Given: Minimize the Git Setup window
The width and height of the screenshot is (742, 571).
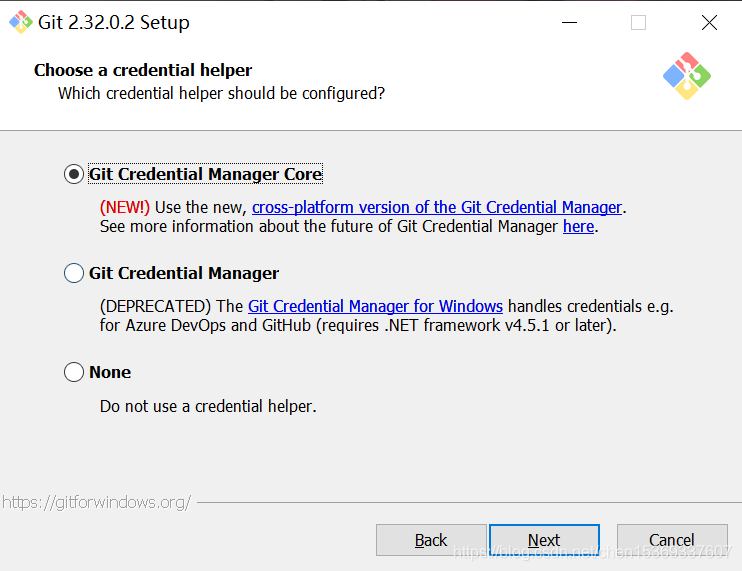Looking at the screenshot, I should pyautogui.click(x=568, y=22).
